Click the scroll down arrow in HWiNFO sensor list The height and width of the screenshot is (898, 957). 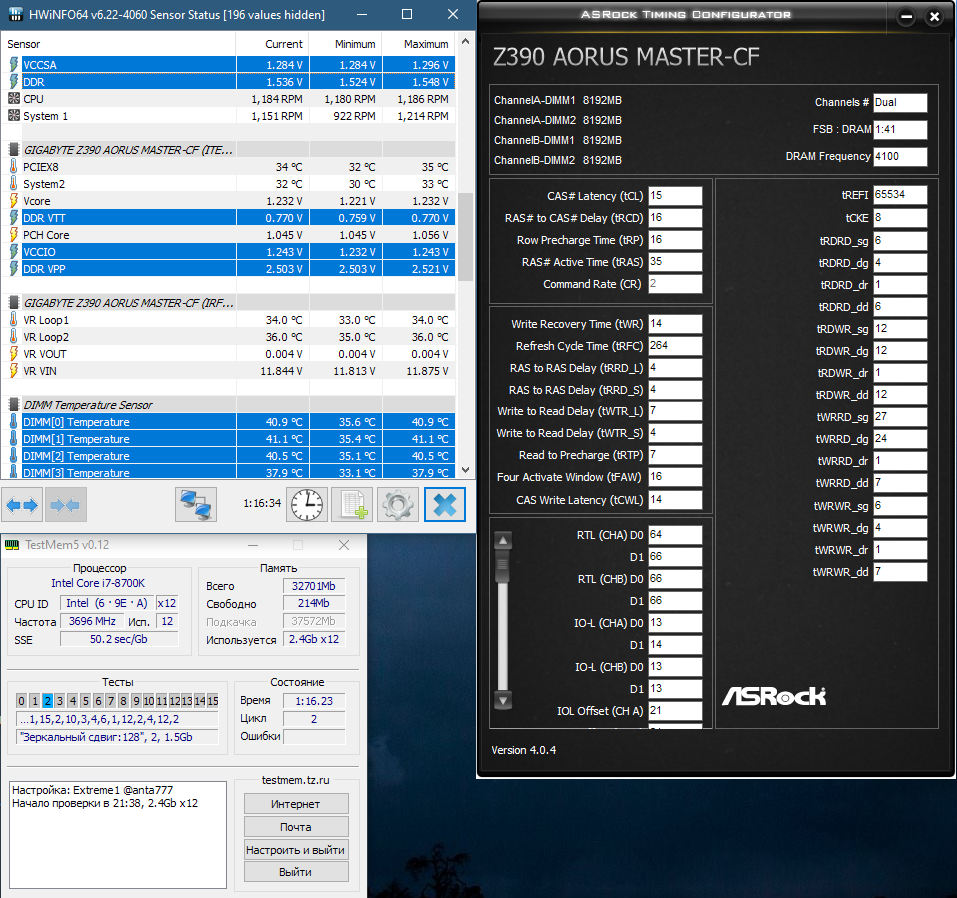[x=466, y=470]
